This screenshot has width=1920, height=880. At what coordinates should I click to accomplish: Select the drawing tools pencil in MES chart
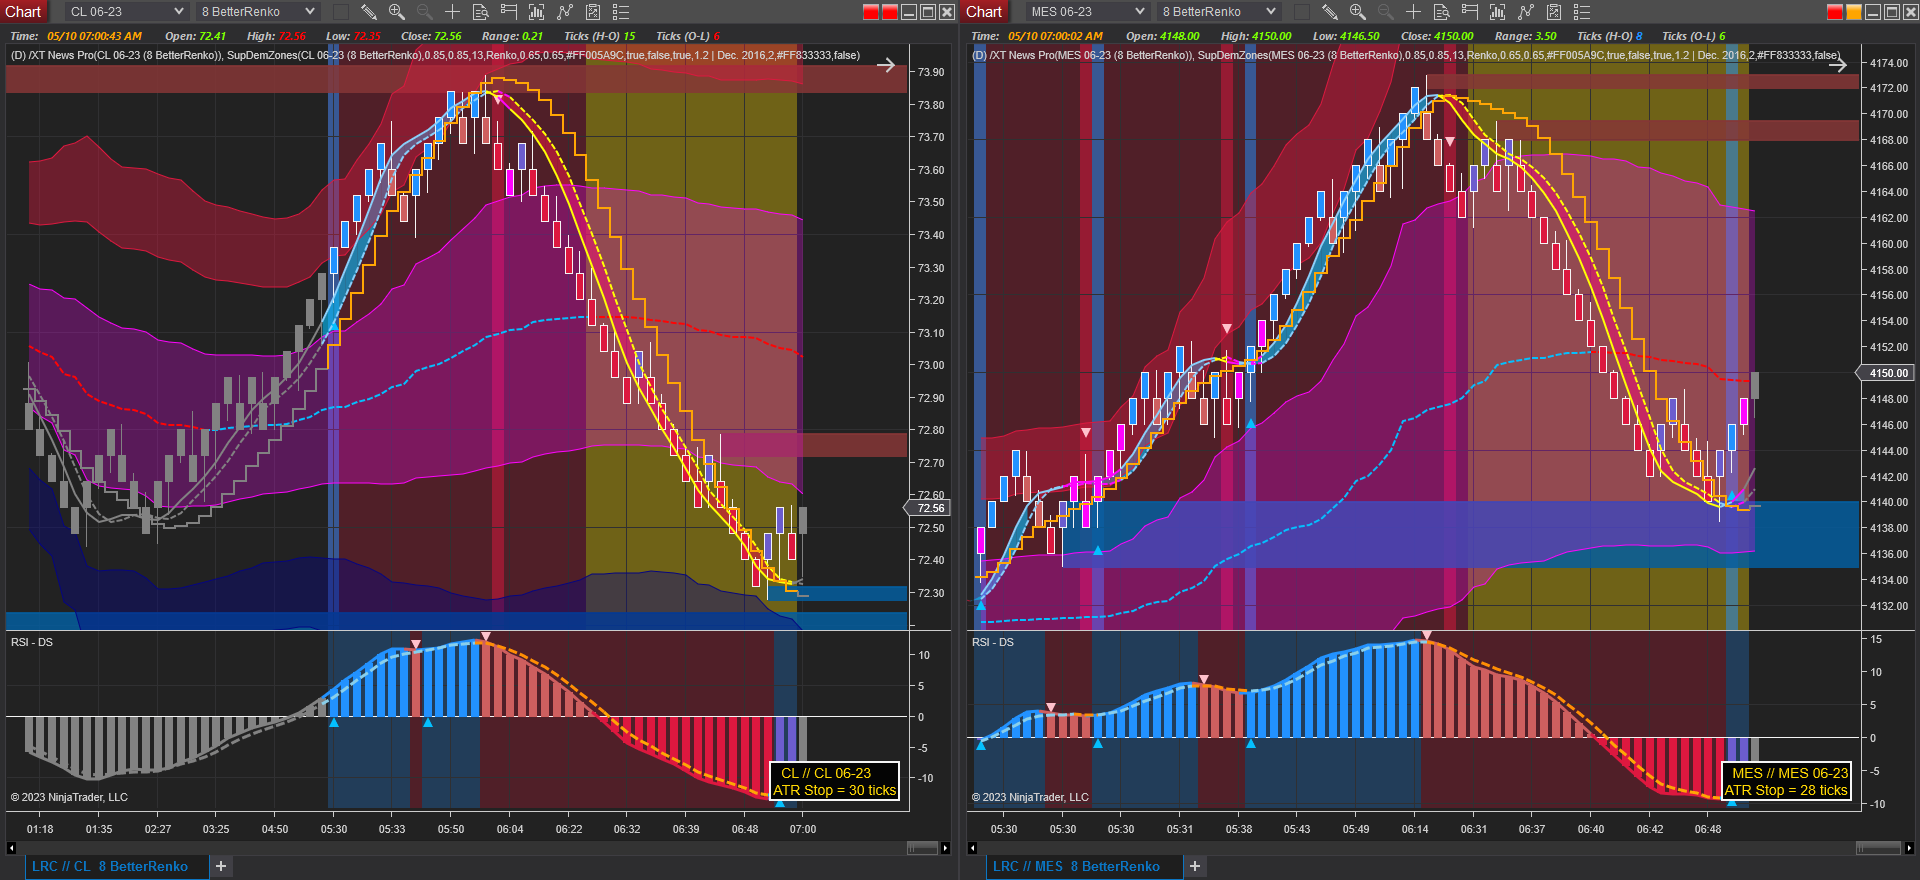tap(1330, 12)
